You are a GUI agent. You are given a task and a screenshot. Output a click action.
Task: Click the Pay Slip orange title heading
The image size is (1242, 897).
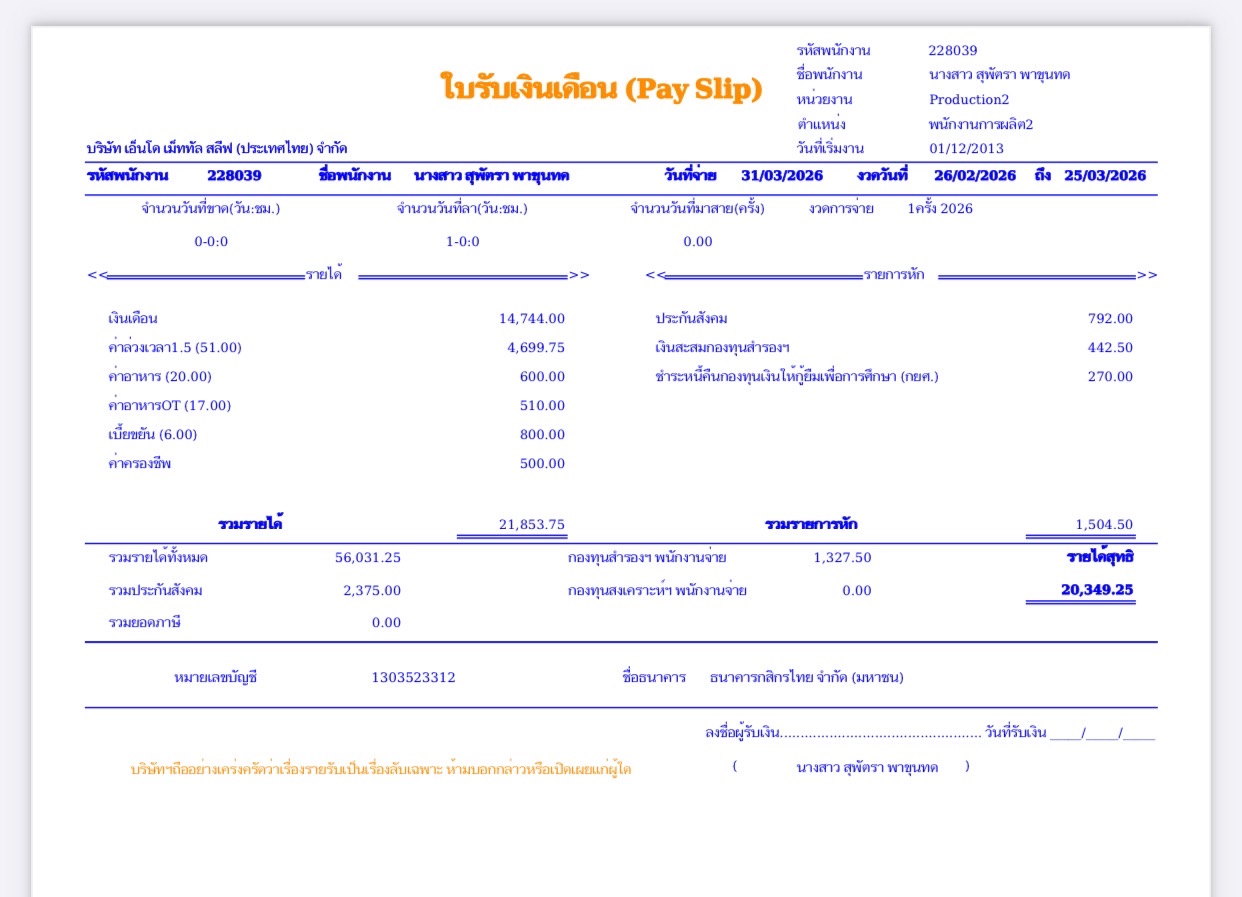coord(601,89)
